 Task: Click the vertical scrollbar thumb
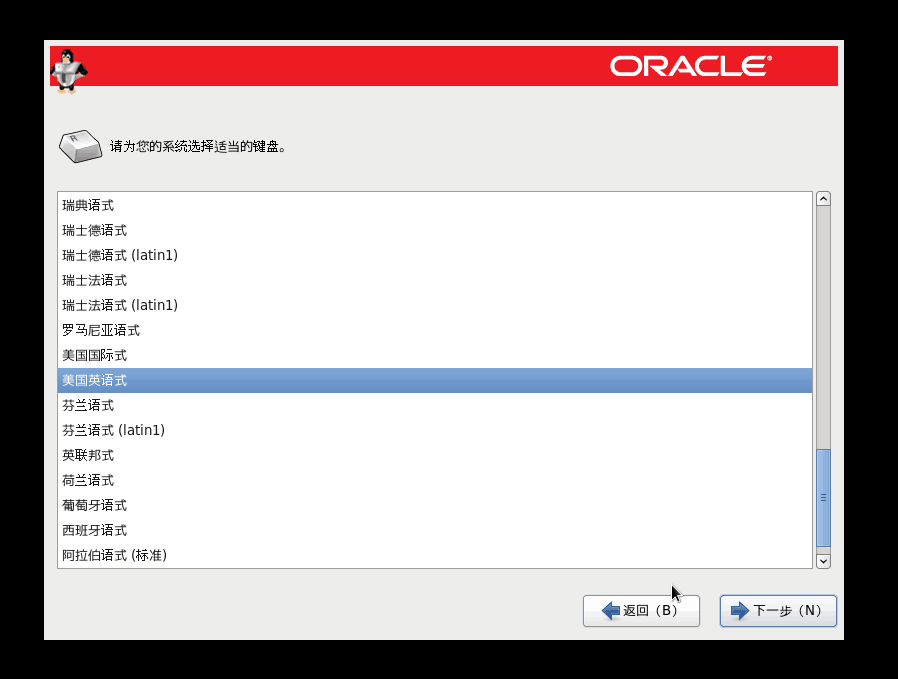point(823,496)
